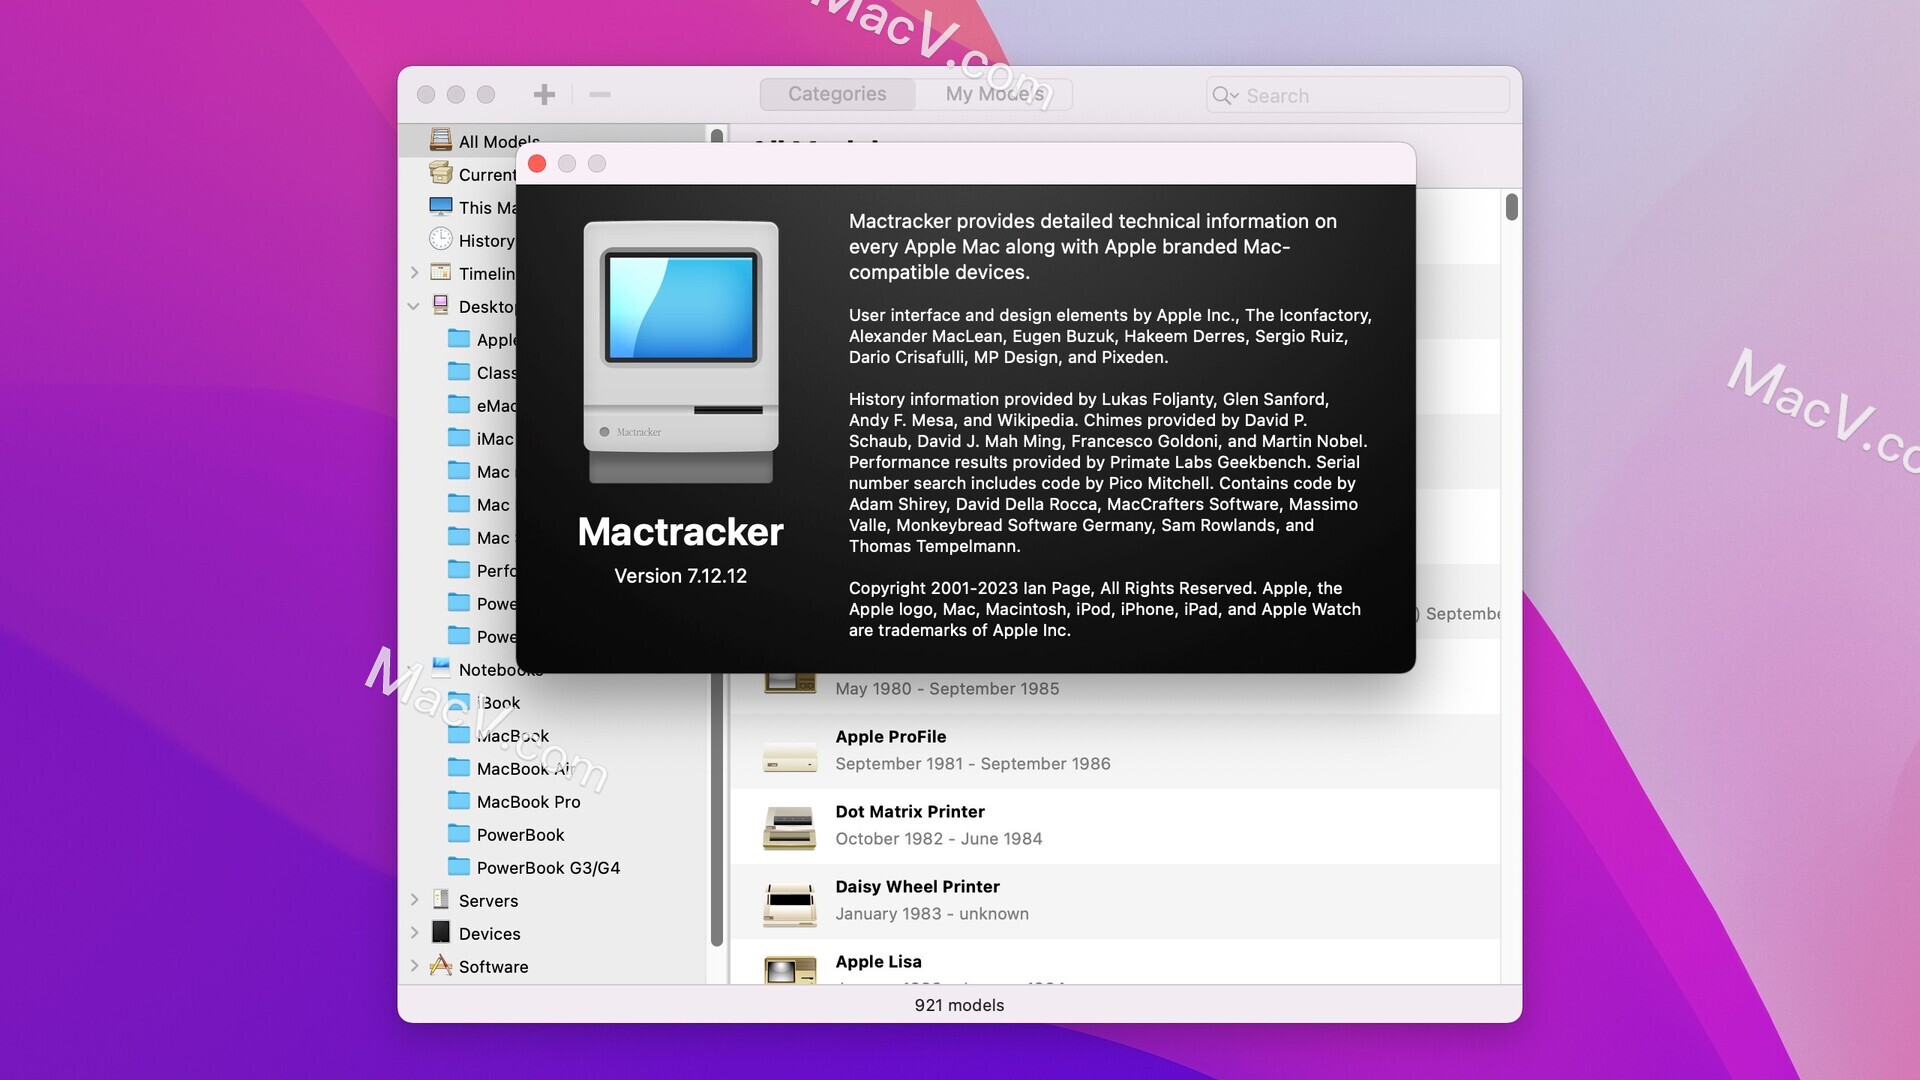Open the Classic folder in sidebar
Viewport: 1920px width, 1080px height.
pyautogui.click(x=459, y=371)
